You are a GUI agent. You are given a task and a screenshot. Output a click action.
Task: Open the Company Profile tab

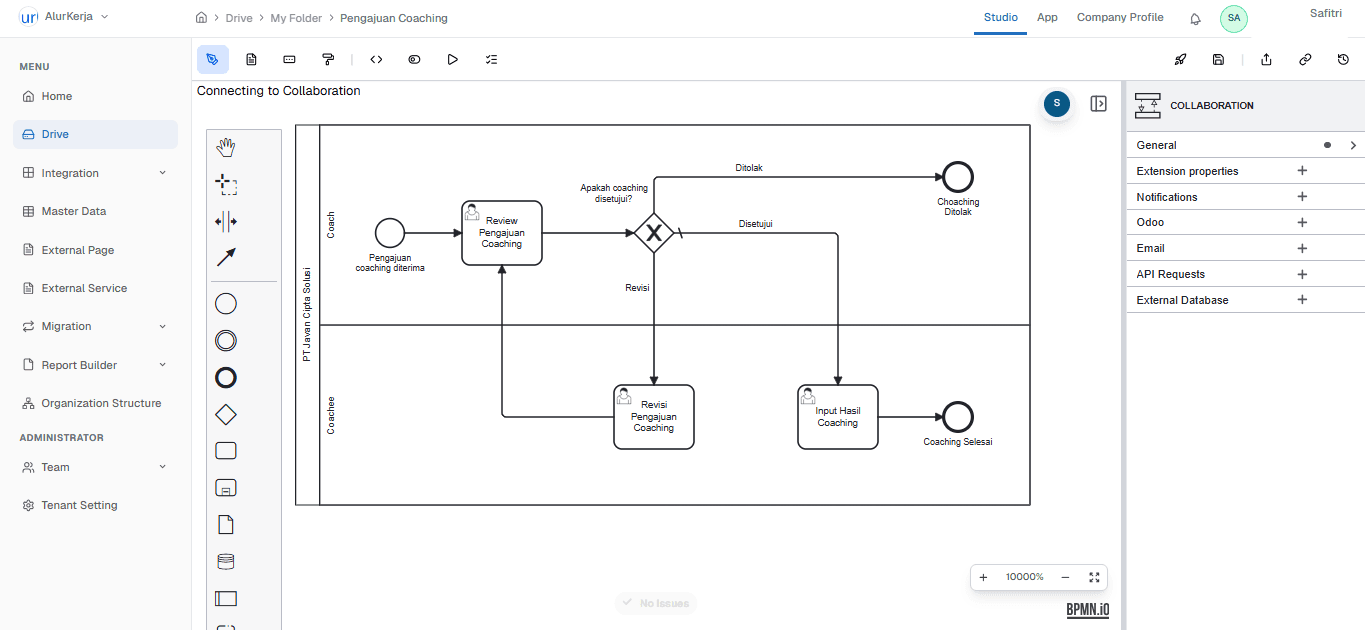tap(1120, 17)
